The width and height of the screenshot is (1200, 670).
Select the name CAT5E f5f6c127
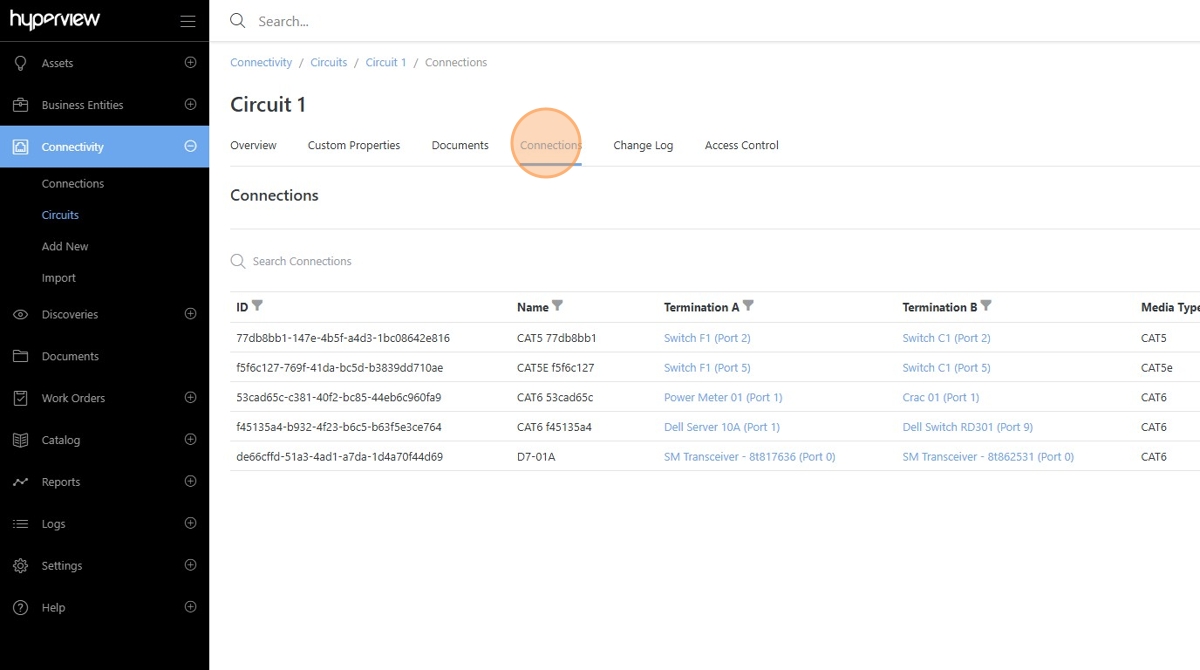coord(555,368)
